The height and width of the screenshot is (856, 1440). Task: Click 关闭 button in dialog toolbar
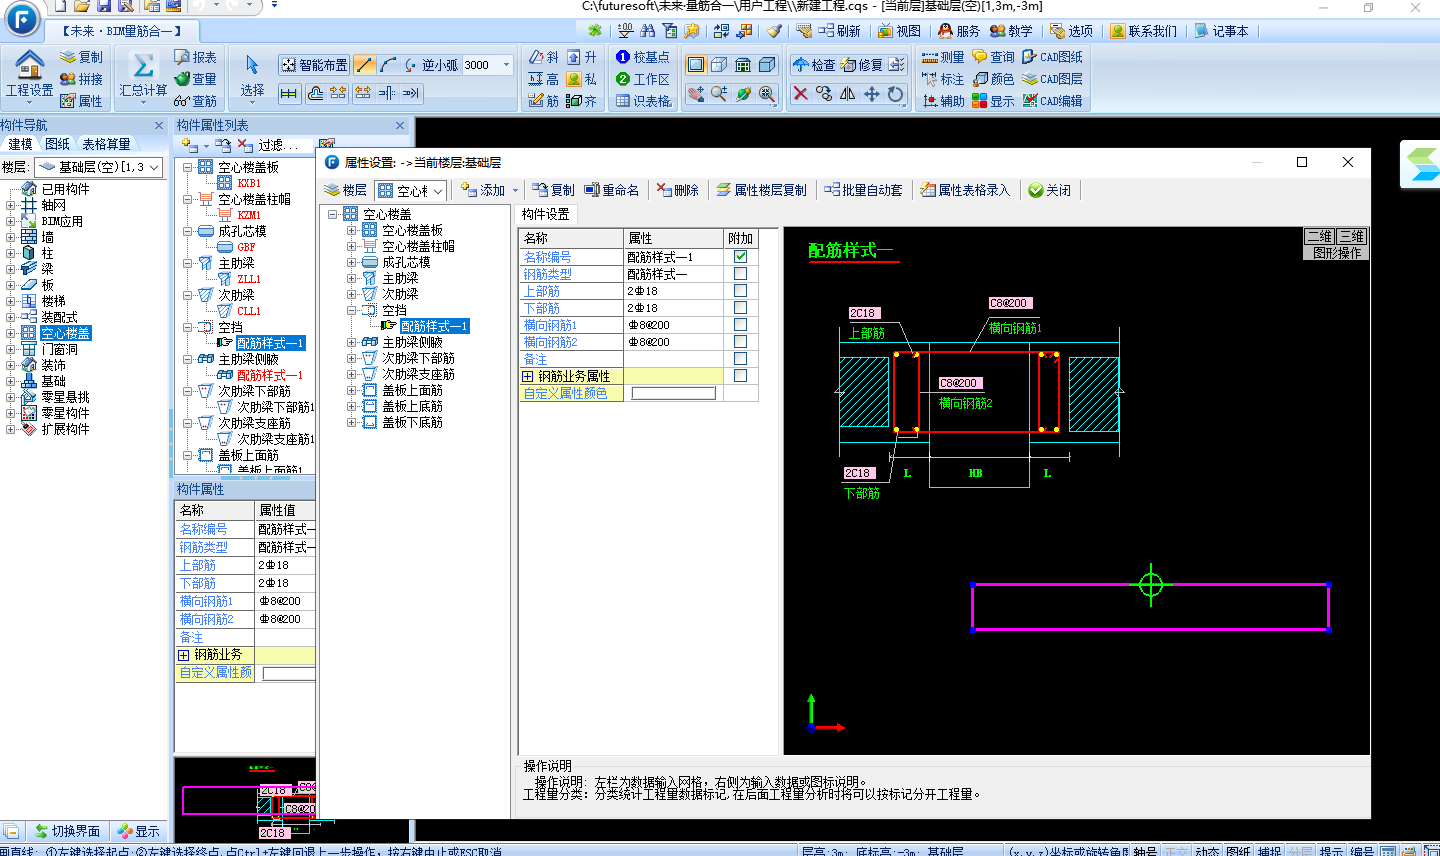(1049, 190)
